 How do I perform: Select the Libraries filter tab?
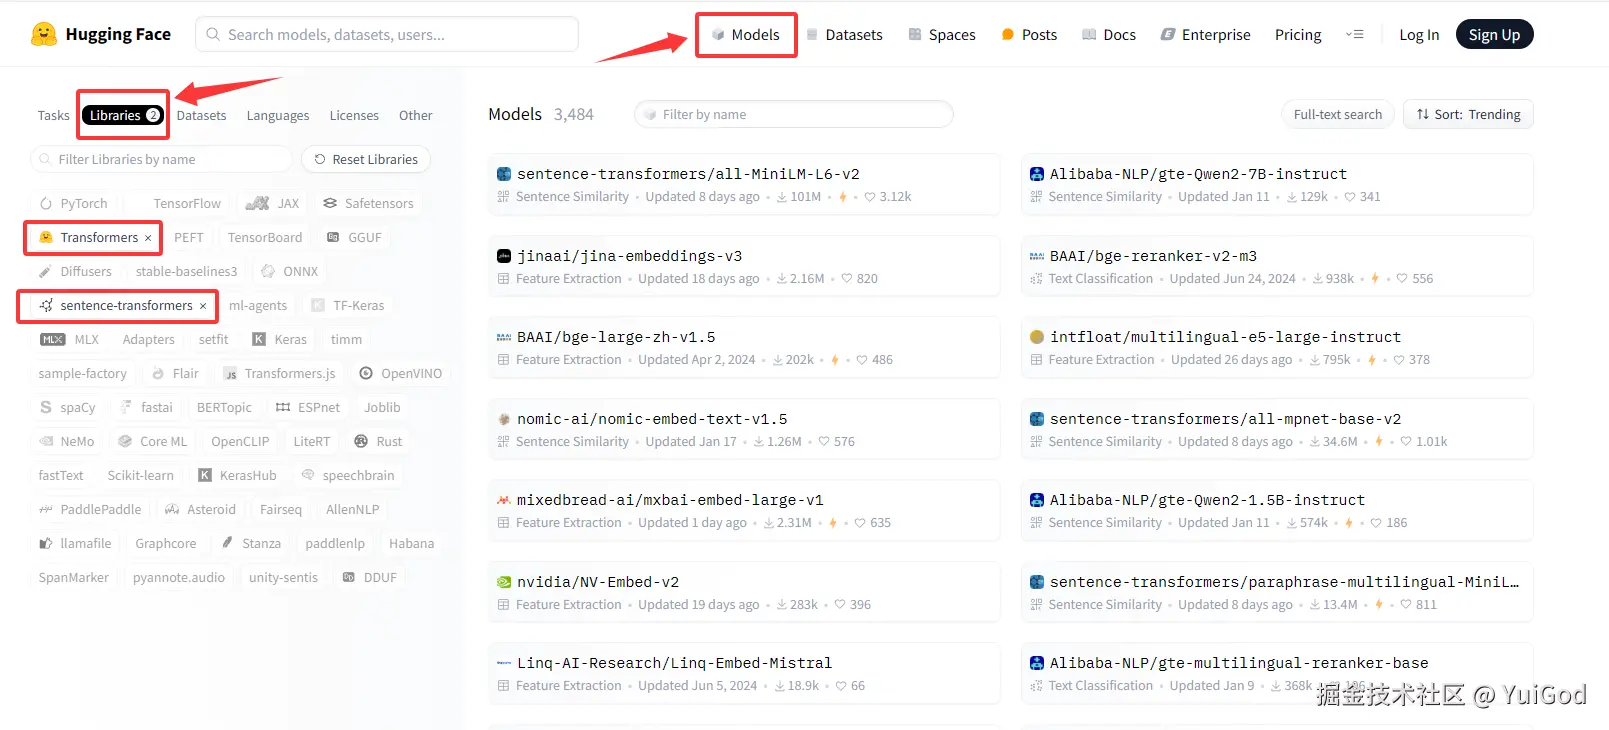[123, 116]
